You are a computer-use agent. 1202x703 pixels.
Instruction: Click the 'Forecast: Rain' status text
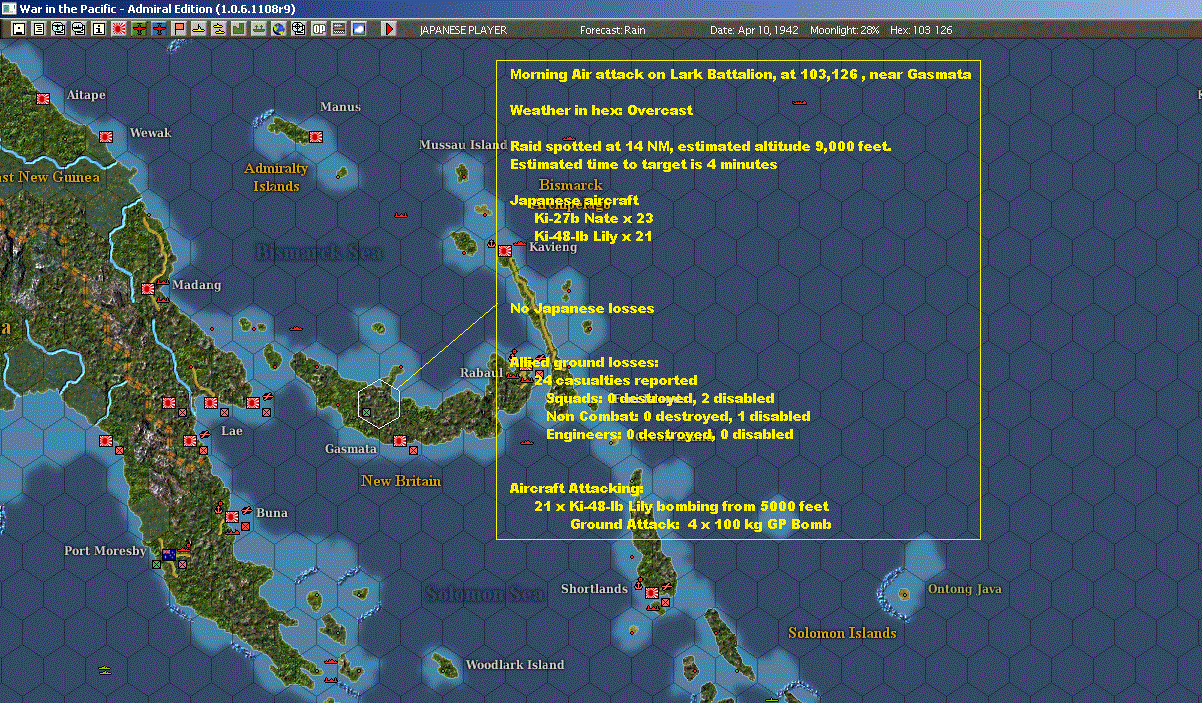[612, 30]
